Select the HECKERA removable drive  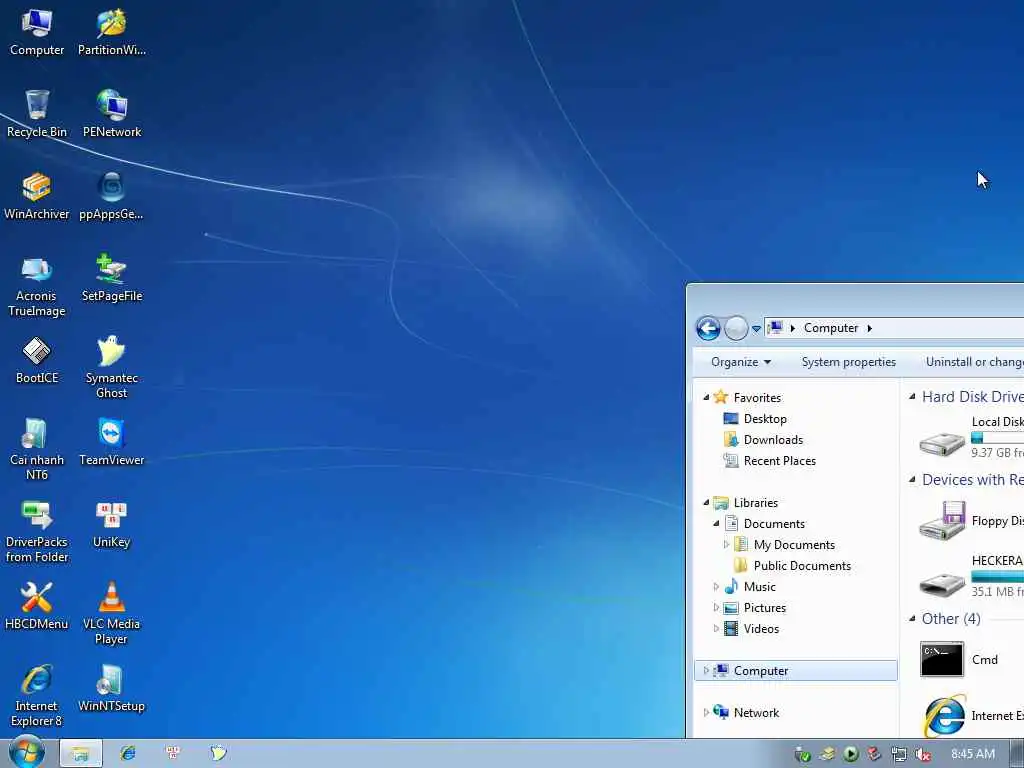pyautogui.click(x=970, y=577)
